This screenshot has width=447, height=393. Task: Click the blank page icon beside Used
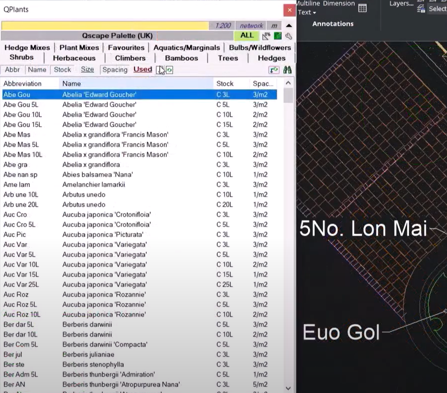tap(160, 70)
